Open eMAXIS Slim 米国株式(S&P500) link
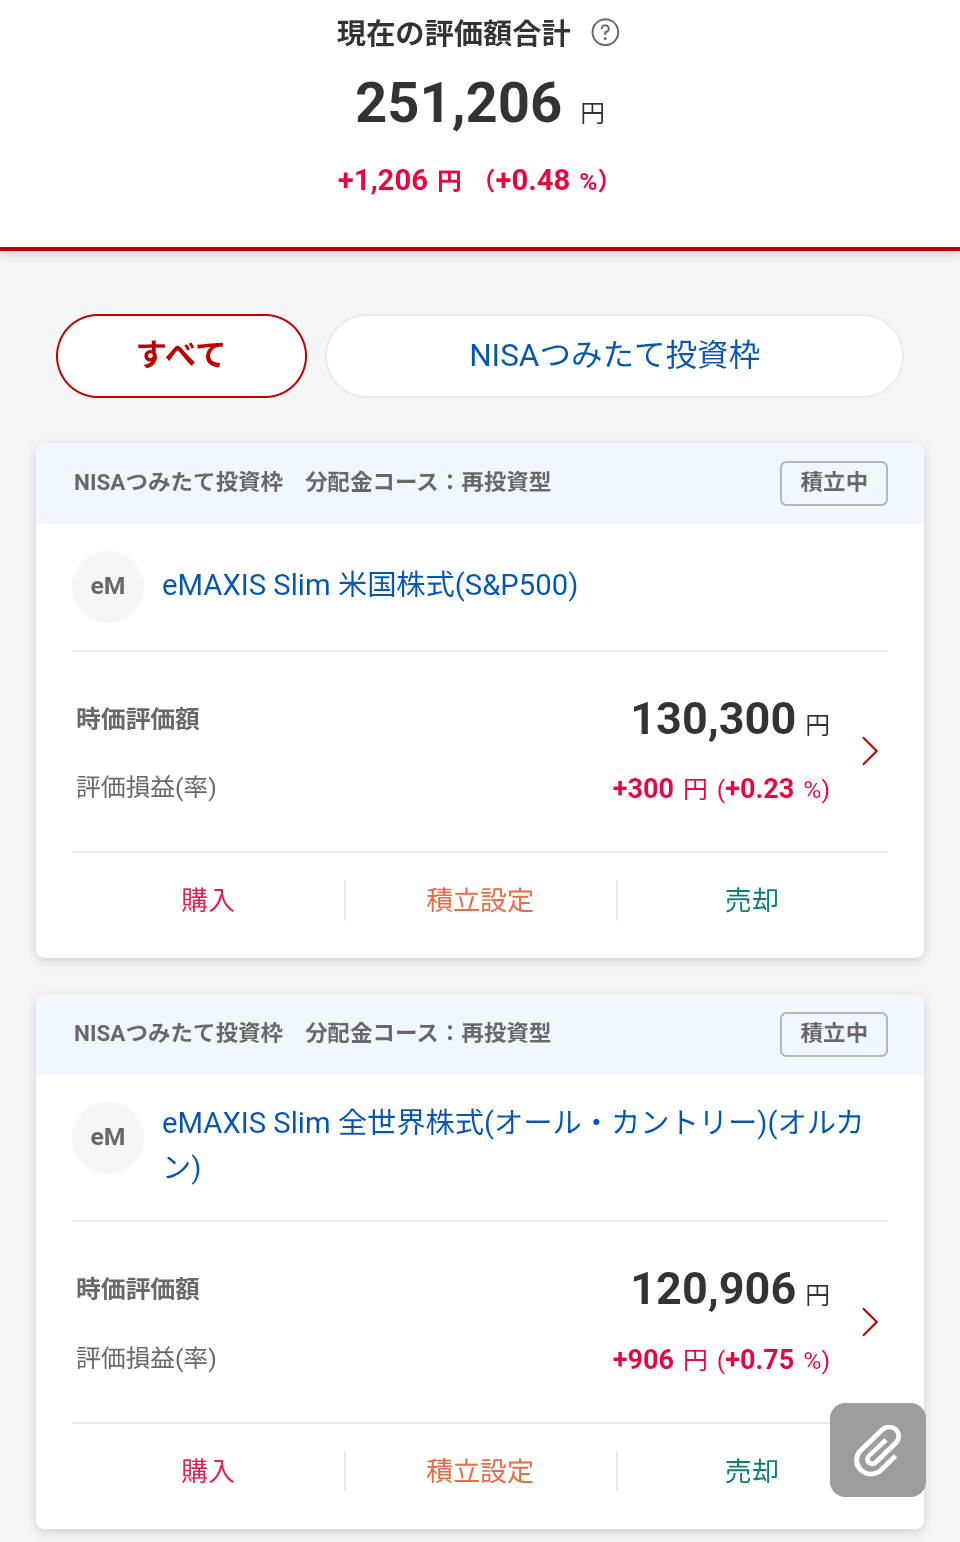960x1542 pixels. pyautogui.click(x=370, y=585)
